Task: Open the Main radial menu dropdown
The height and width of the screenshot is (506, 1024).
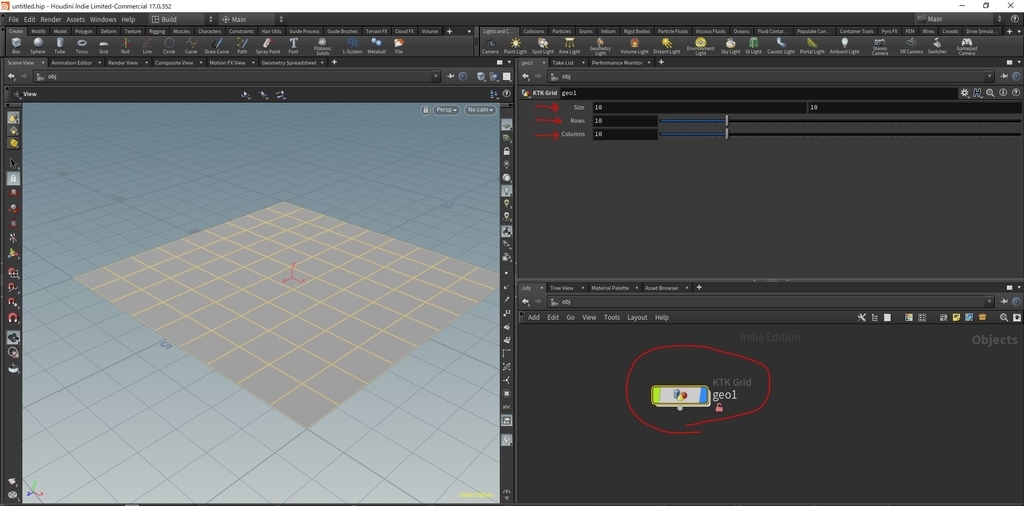Action: 252,20
